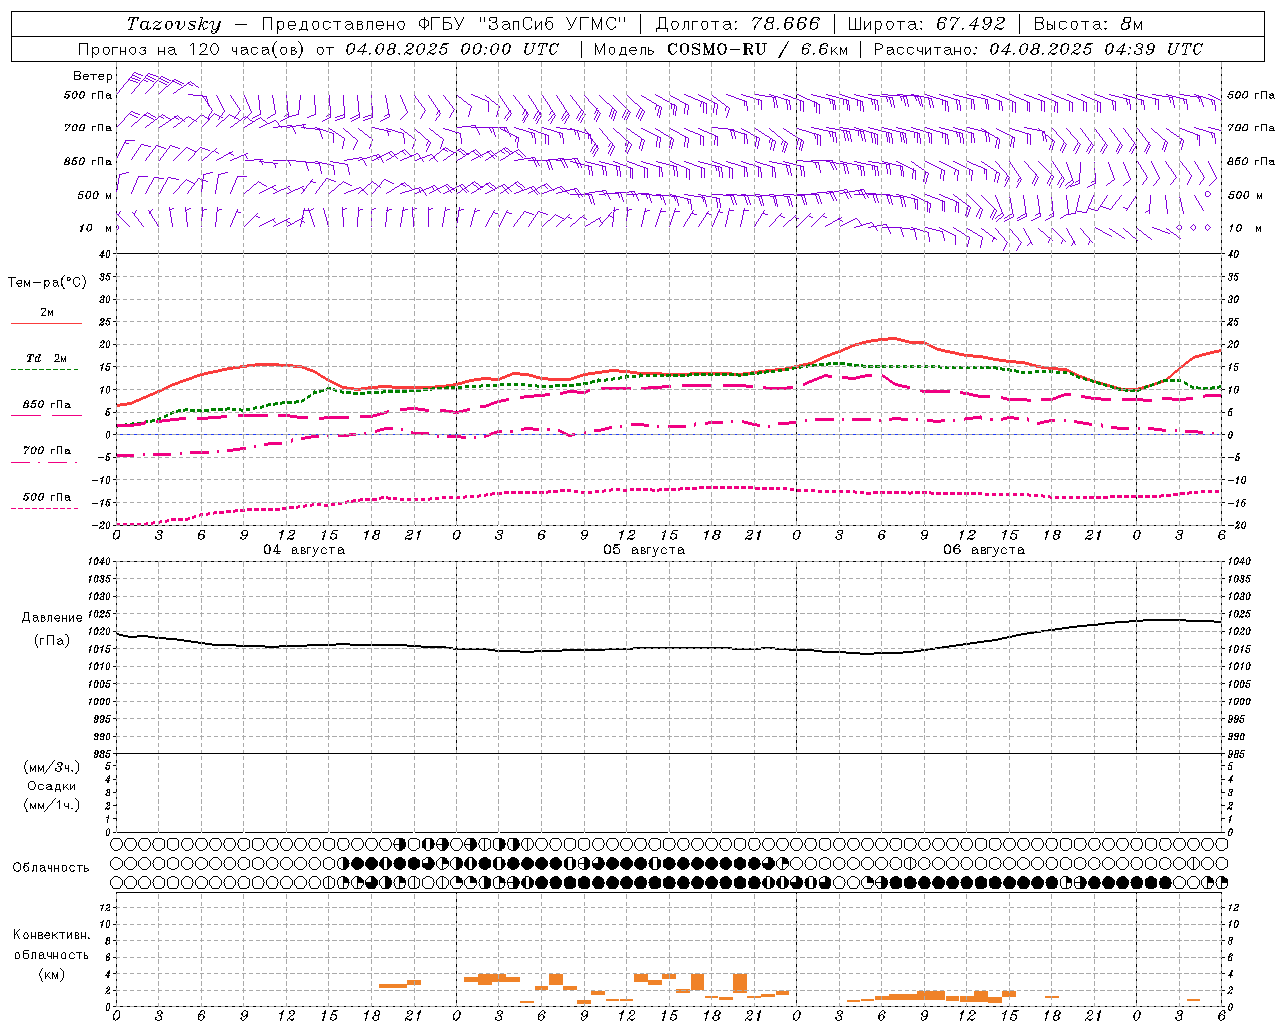The height and width of the screenshot is (1024, 1280).
Task: Click the 2м temperature legend label
Action: (47, 312)
